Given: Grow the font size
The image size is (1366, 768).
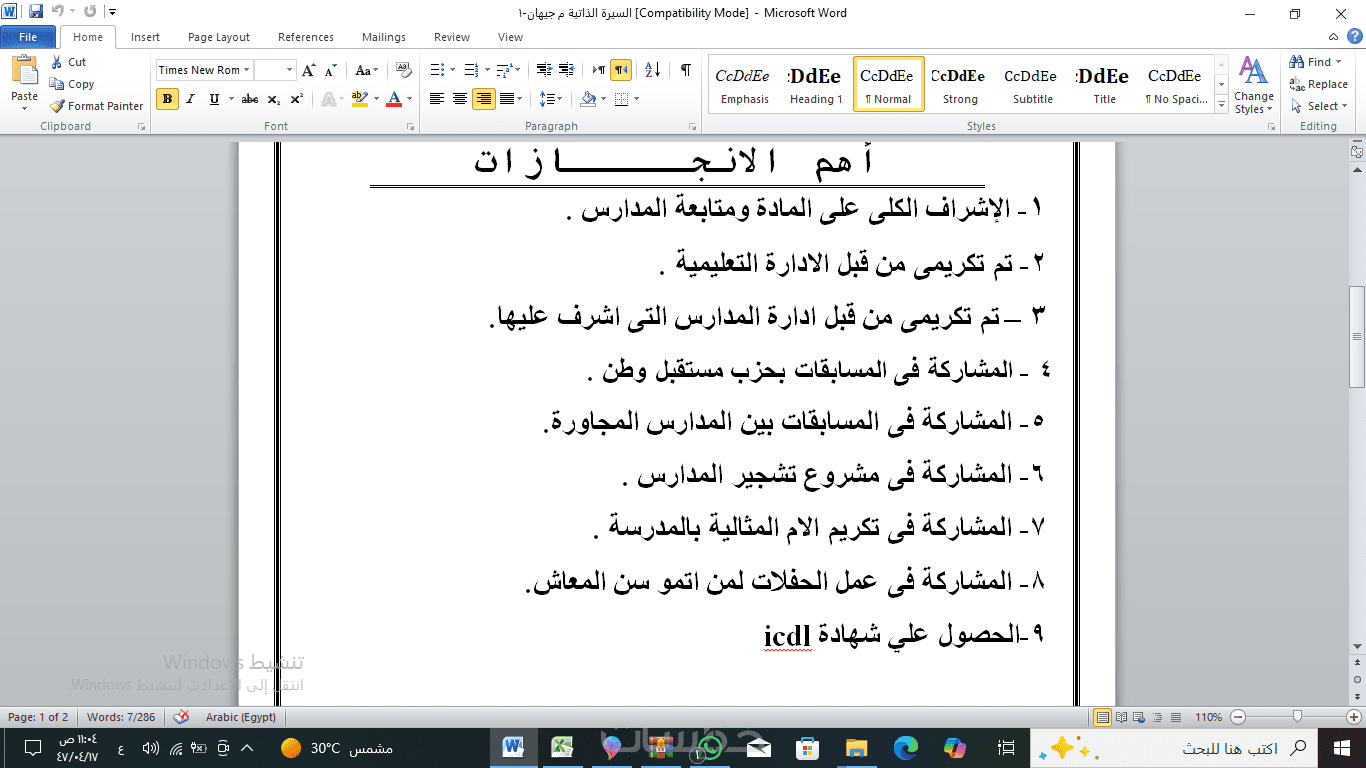Looking at the screenshot, I should click(x=309, y=70).
